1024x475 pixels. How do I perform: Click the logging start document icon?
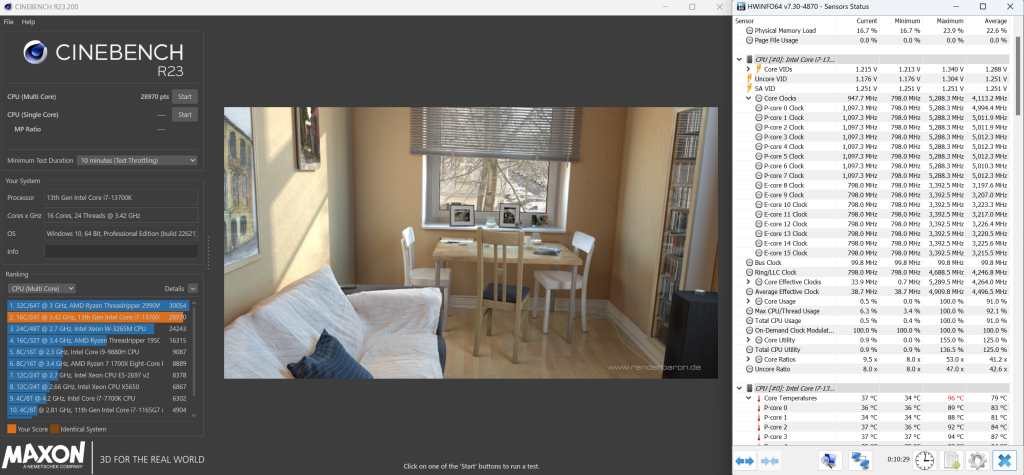coord(951,460)
